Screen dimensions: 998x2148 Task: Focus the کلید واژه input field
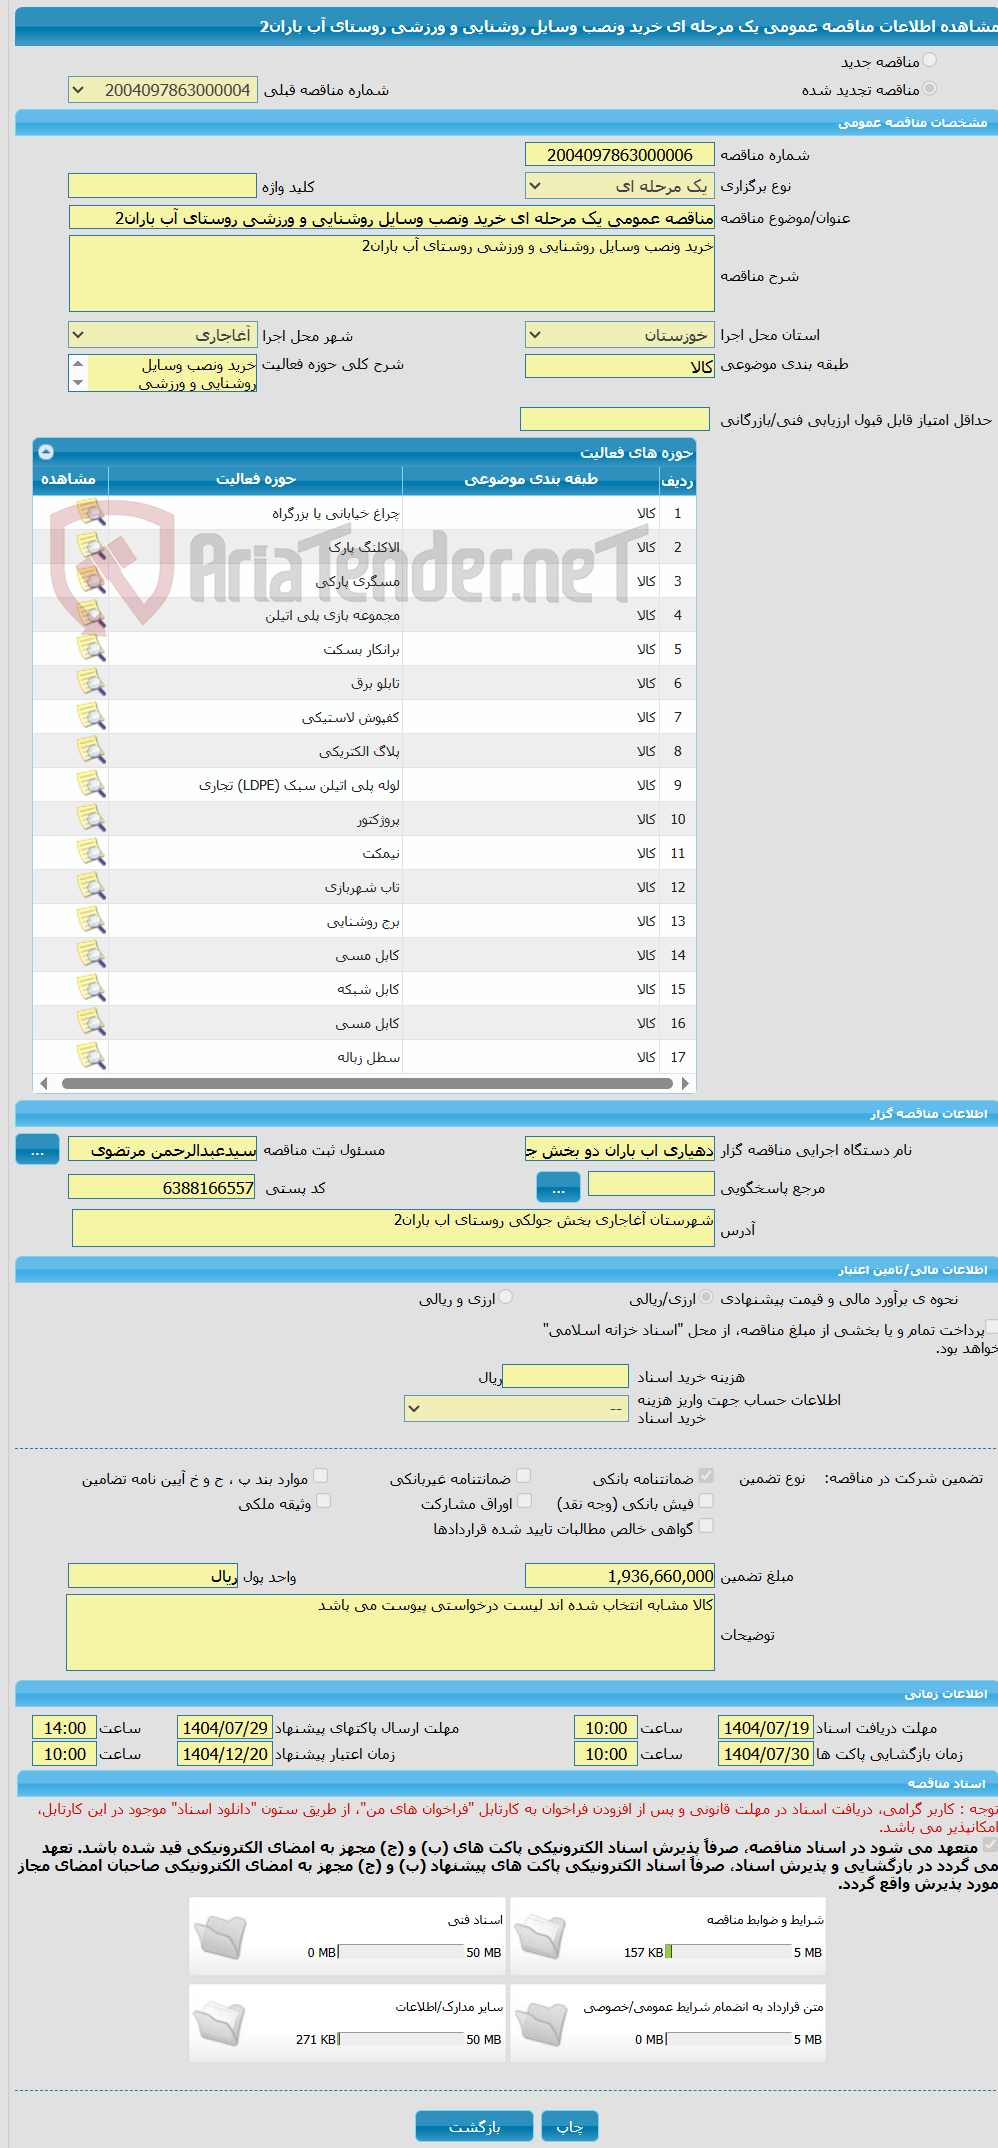point(163,186)
